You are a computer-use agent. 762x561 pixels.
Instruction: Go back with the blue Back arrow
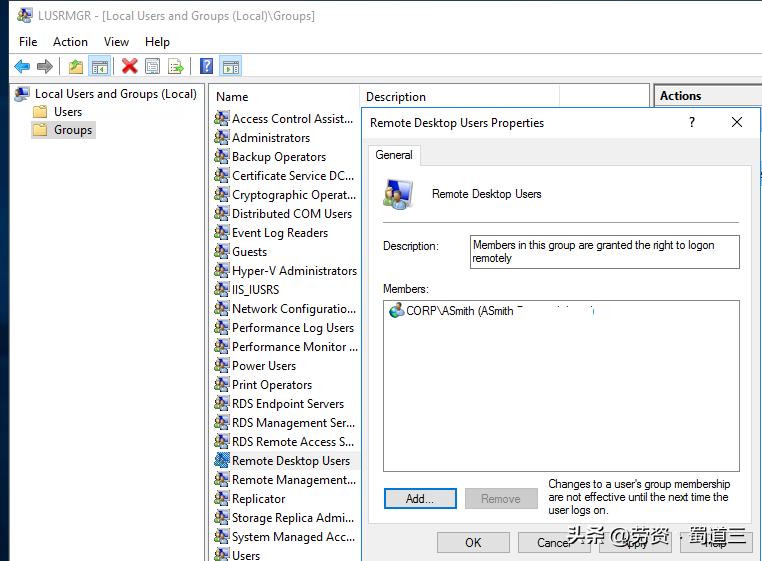(22, 66)
